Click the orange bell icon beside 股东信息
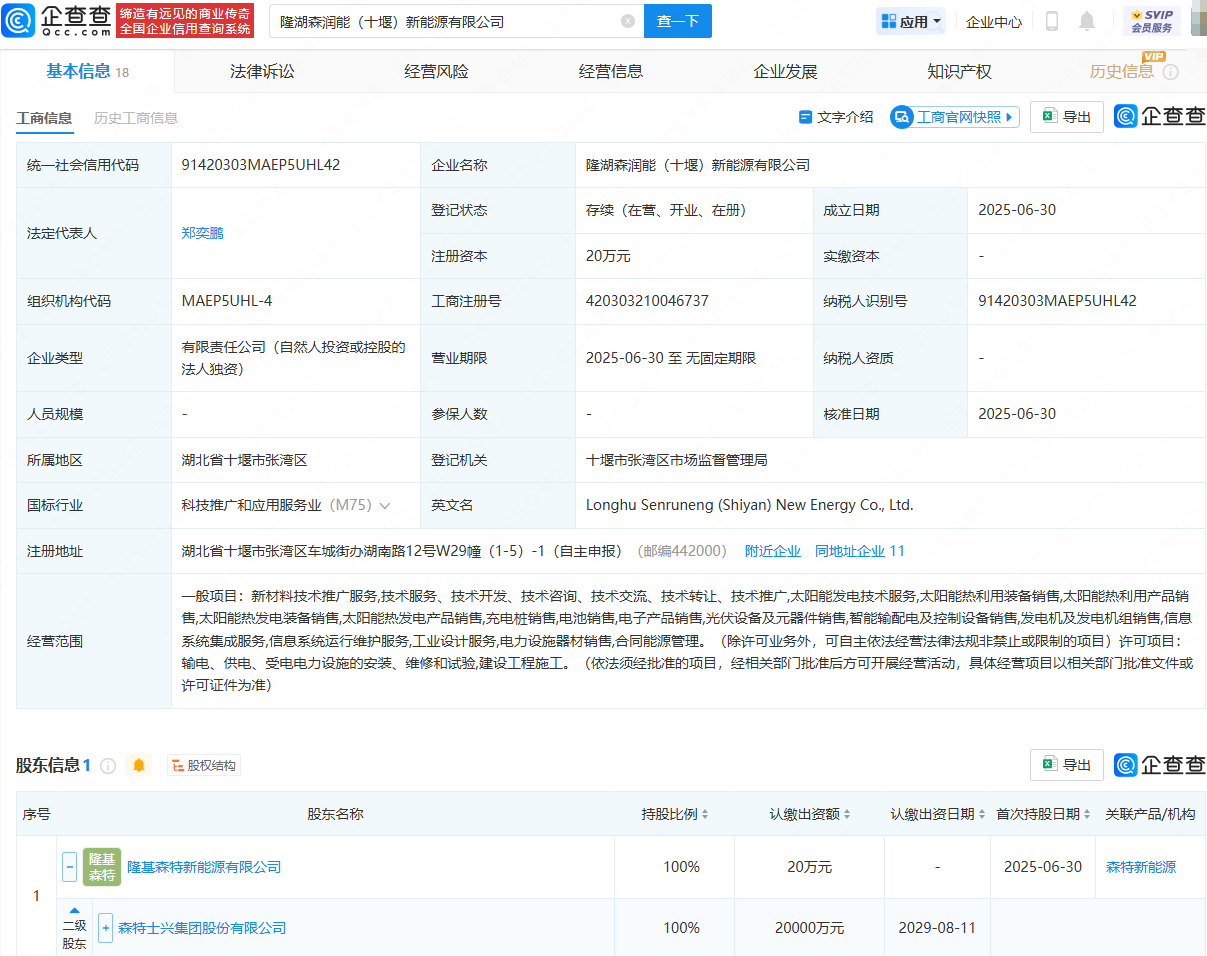 pos(139,766)
